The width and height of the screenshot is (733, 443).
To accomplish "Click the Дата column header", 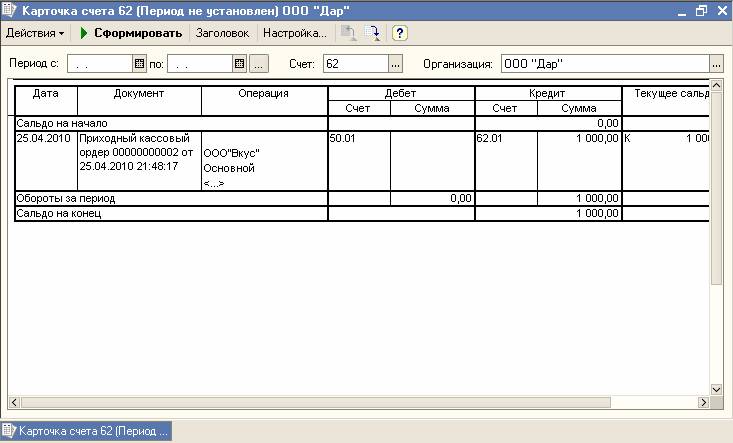I will coord(46,100).
